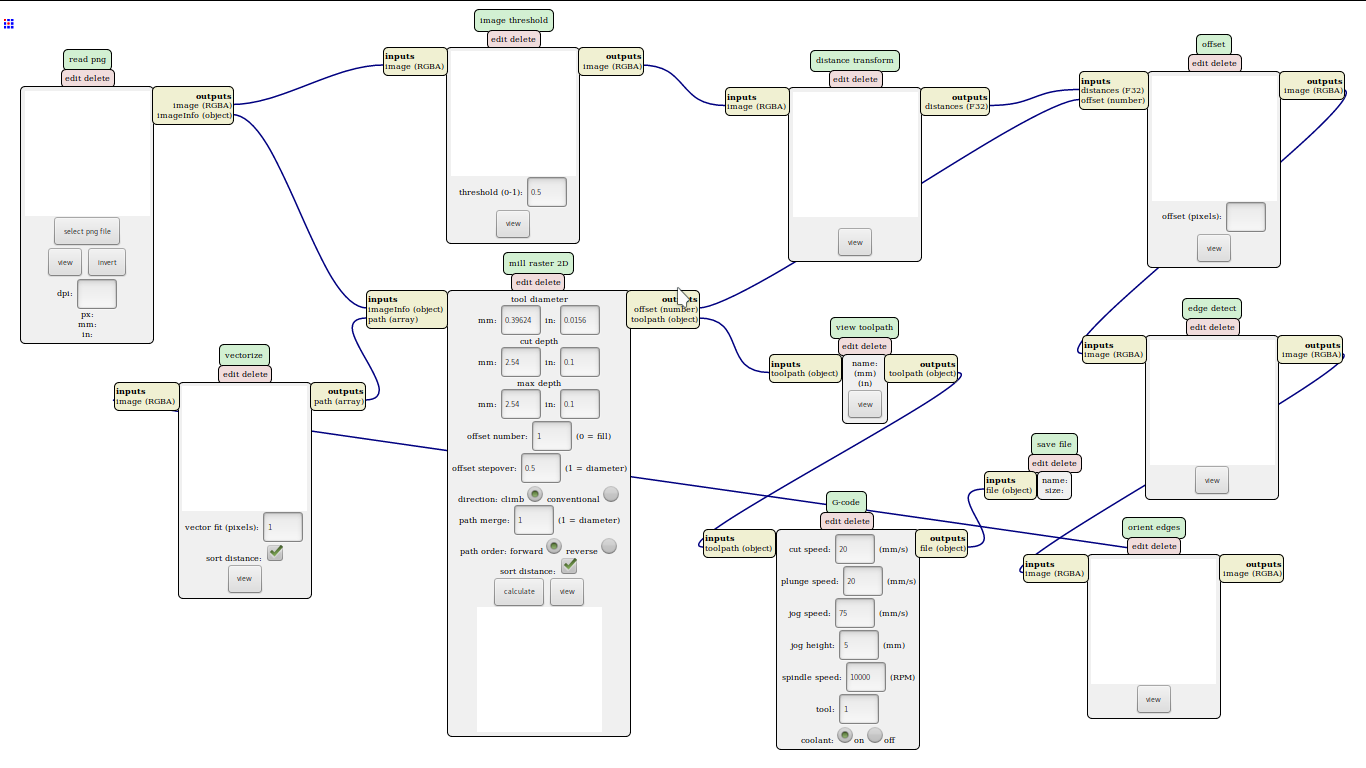Select conventional direction radio button

tap(611, 494)
